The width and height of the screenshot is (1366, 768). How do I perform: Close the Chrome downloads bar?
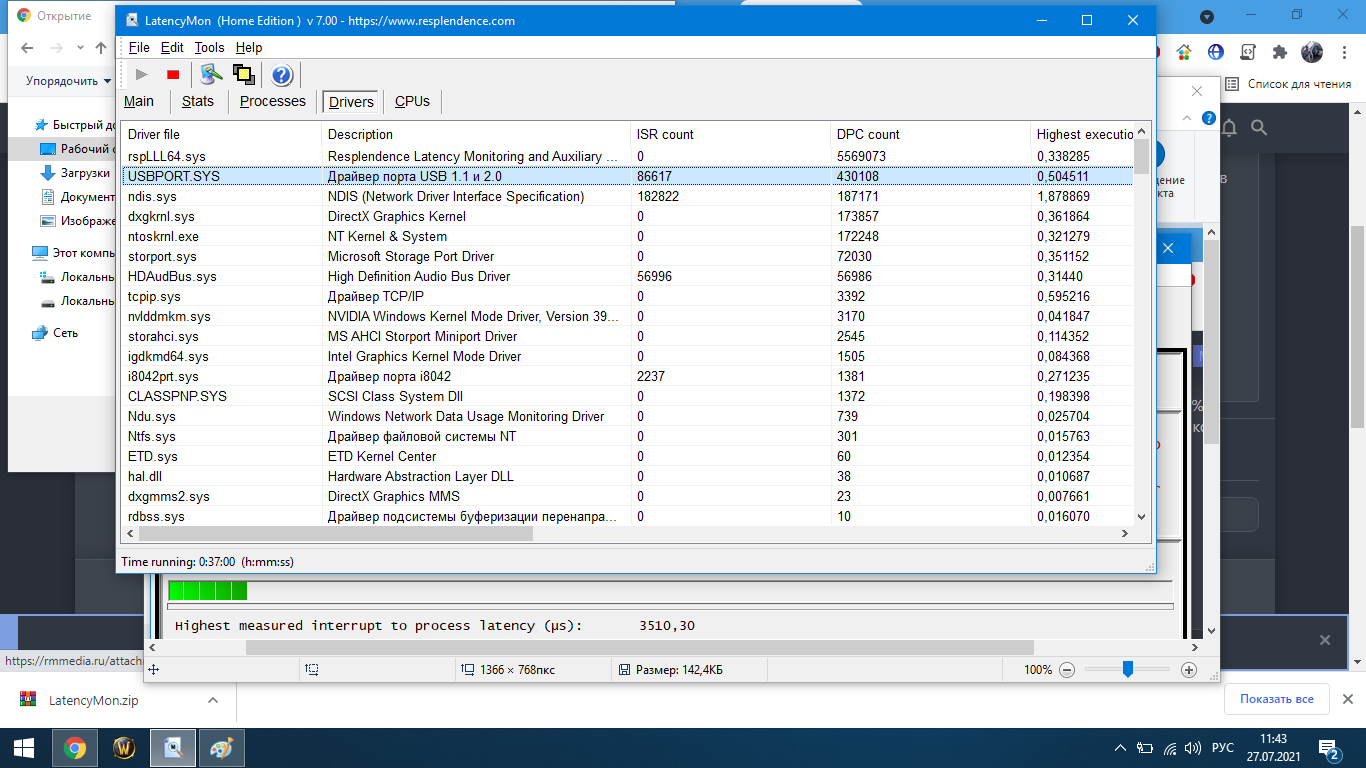pos(1347,699)
